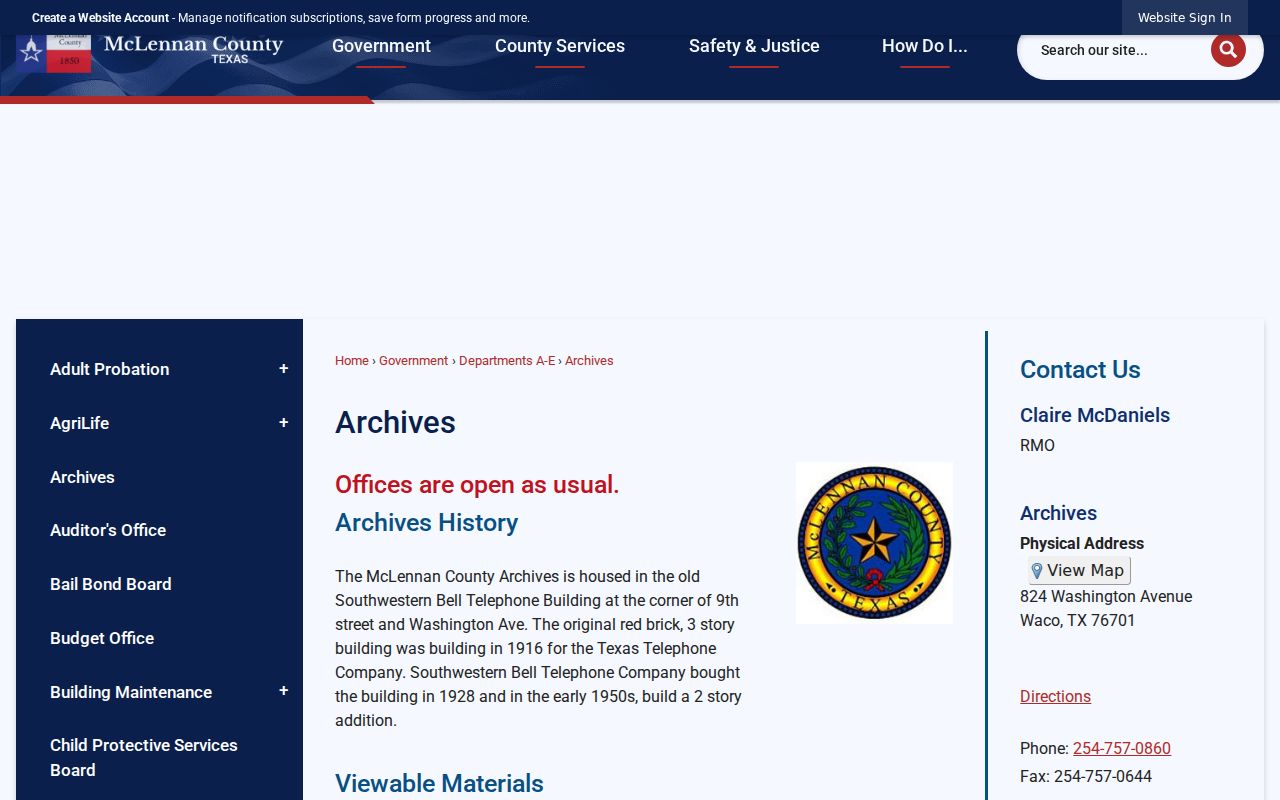Click the Archives History heading

pyautogui.click(x=426, y=523)
